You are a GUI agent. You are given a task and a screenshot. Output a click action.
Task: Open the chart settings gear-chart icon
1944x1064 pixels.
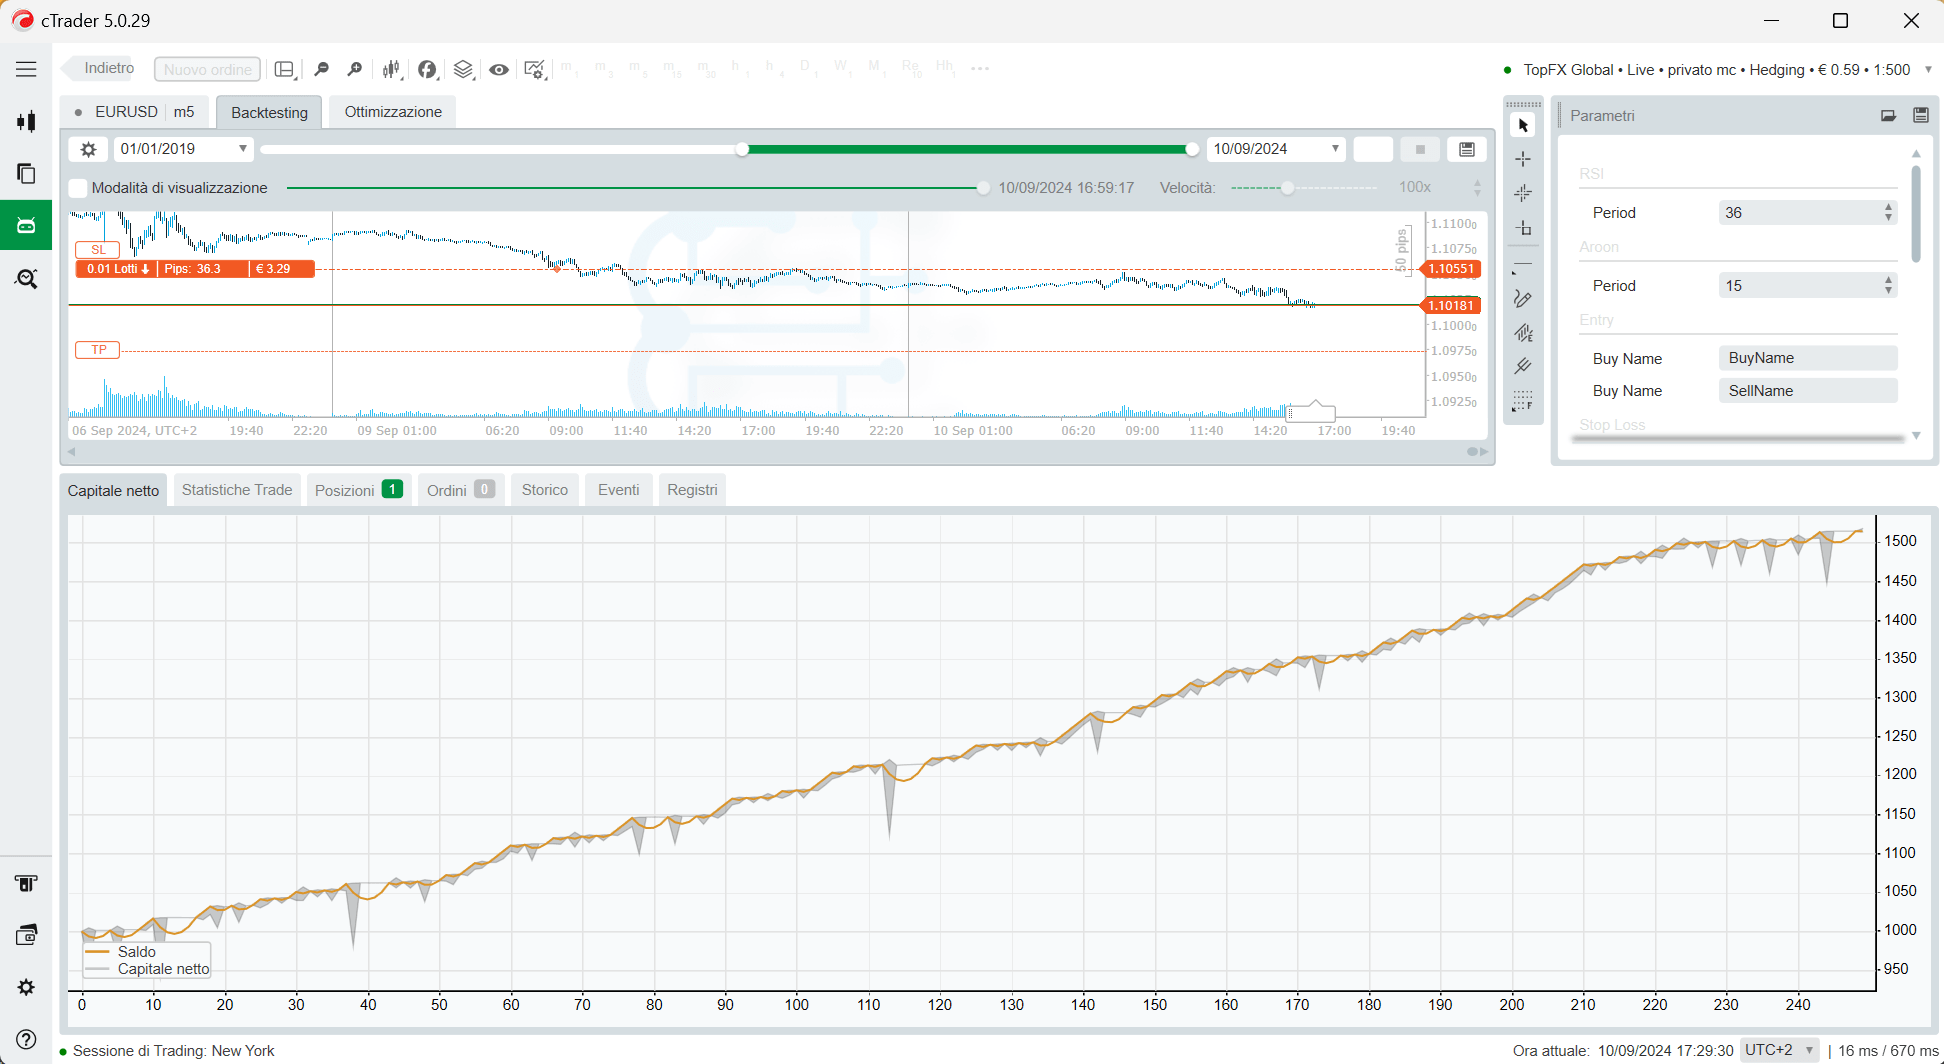pos(535,69)
